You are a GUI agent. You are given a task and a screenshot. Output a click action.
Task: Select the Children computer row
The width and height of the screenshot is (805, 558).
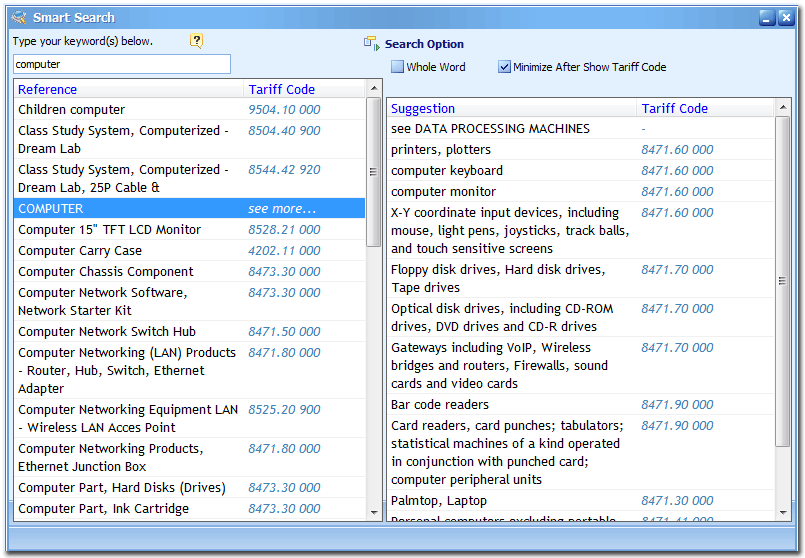coord(72,110)
